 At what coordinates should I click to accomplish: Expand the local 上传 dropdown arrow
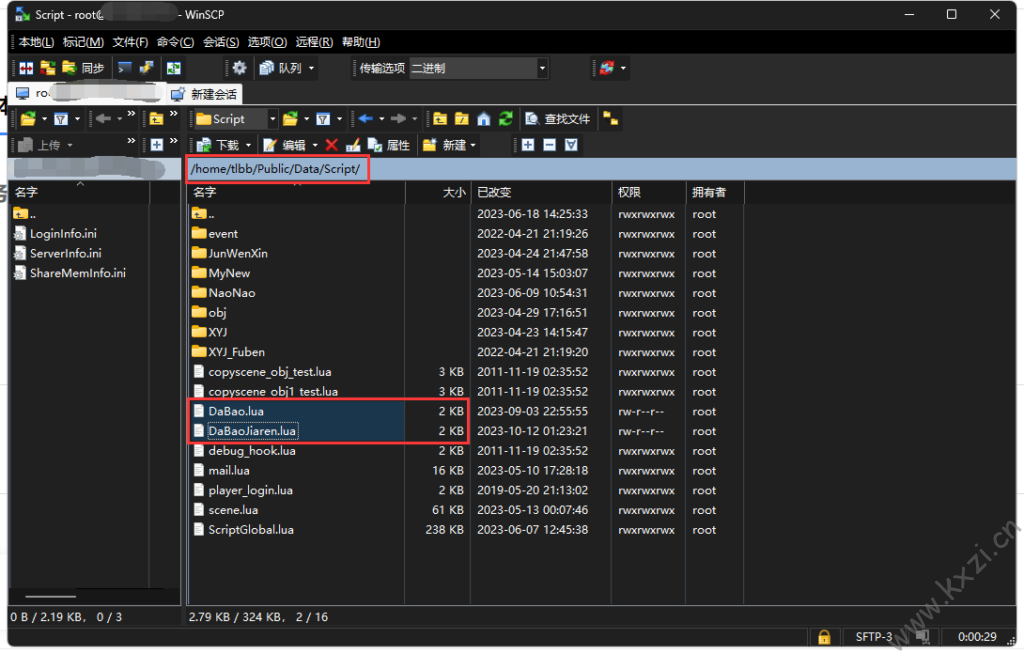pos(70,145)
